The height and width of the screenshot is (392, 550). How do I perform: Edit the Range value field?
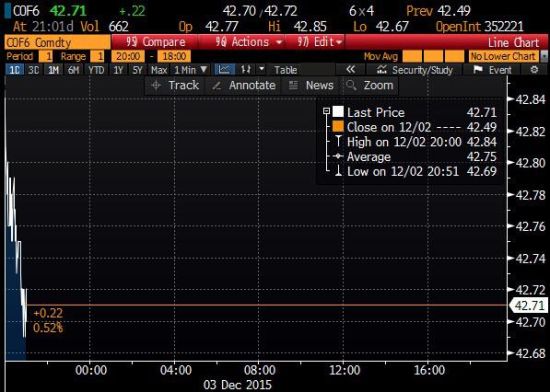(x=97, y=56)
